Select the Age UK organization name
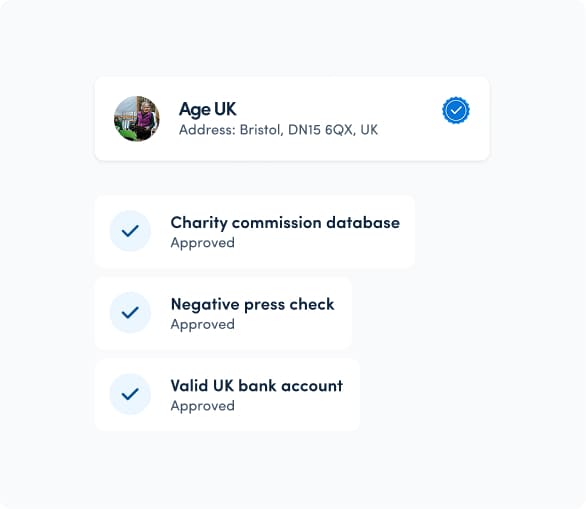This screenshot has height=509, width=586. coord(207,109)
